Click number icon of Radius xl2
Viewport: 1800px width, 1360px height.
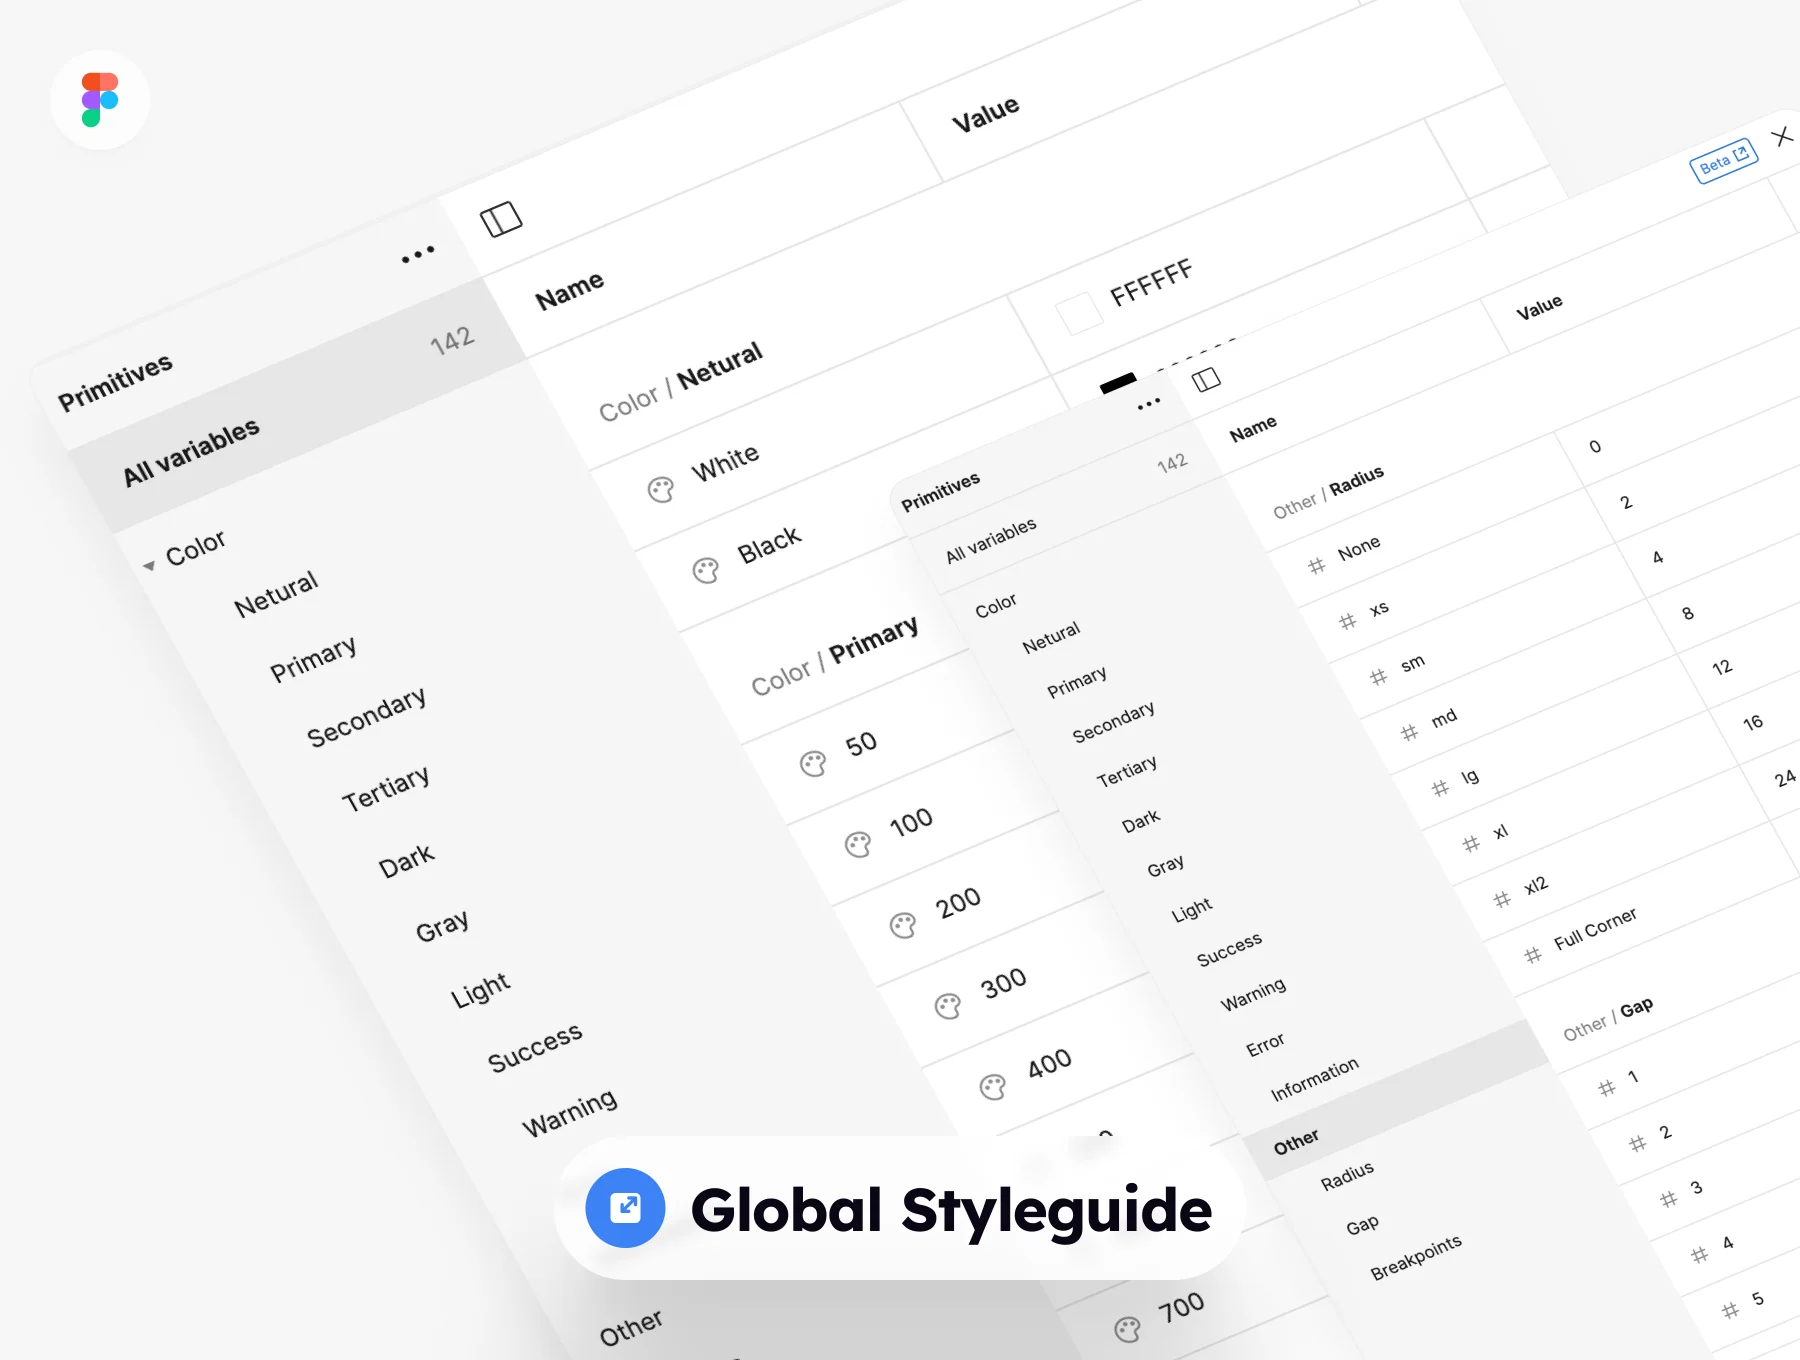(1502, 900)
